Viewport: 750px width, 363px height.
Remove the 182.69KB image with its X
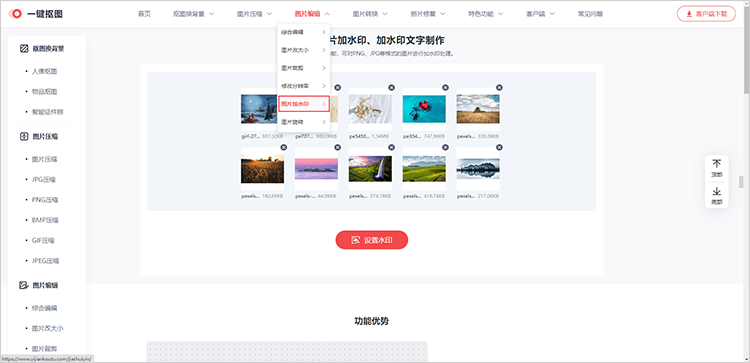tap(284, 147)
